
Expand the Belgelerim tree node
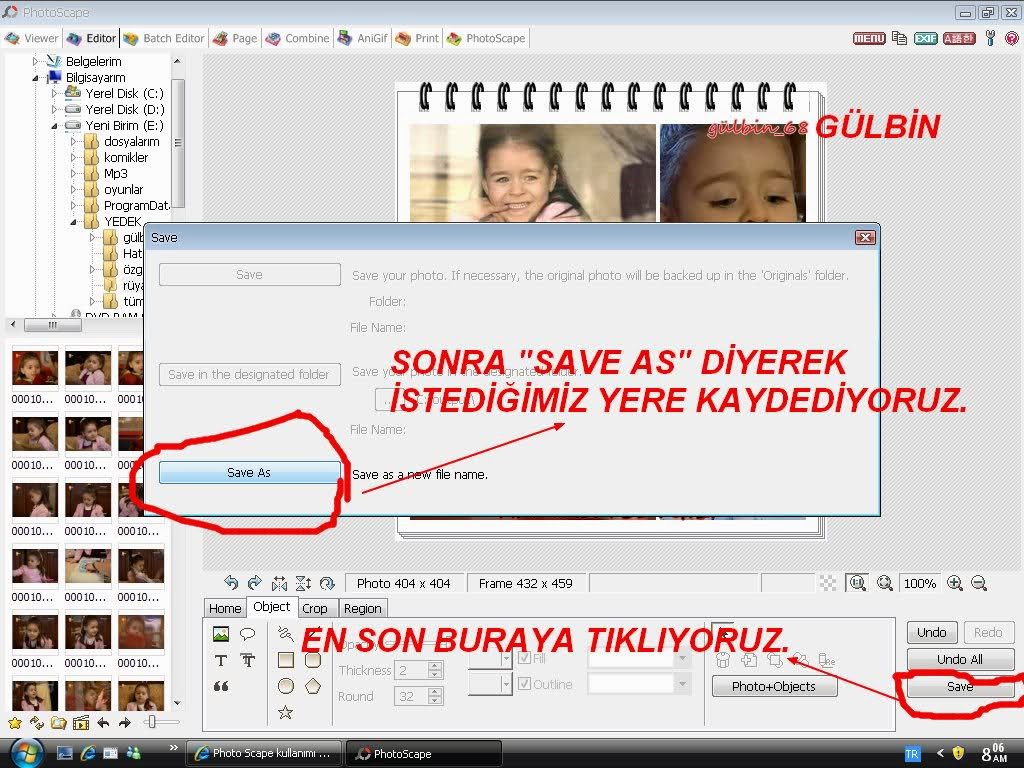(36, 61)
